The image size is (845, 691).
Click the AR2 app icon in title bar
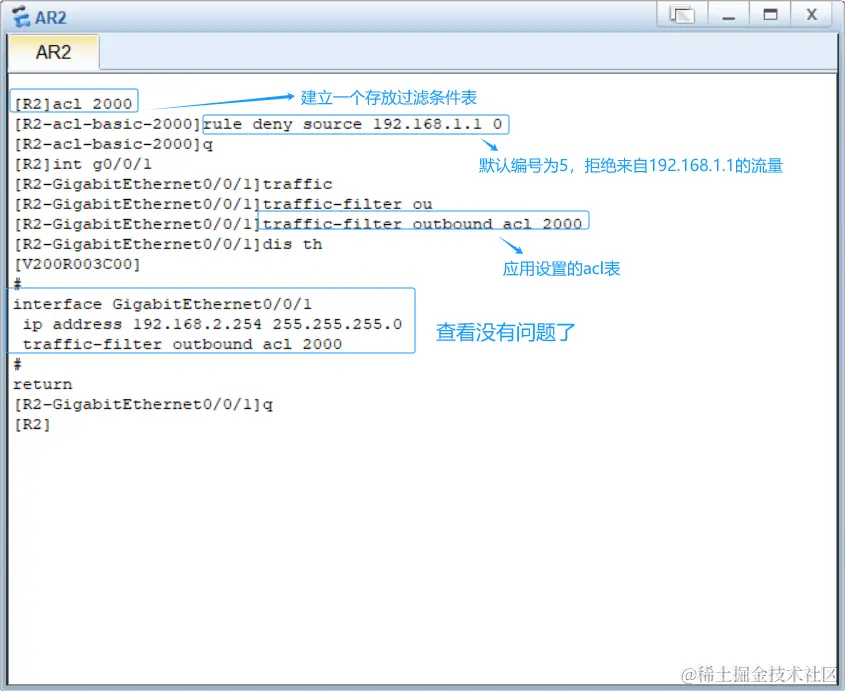click(x=20, y=17)
